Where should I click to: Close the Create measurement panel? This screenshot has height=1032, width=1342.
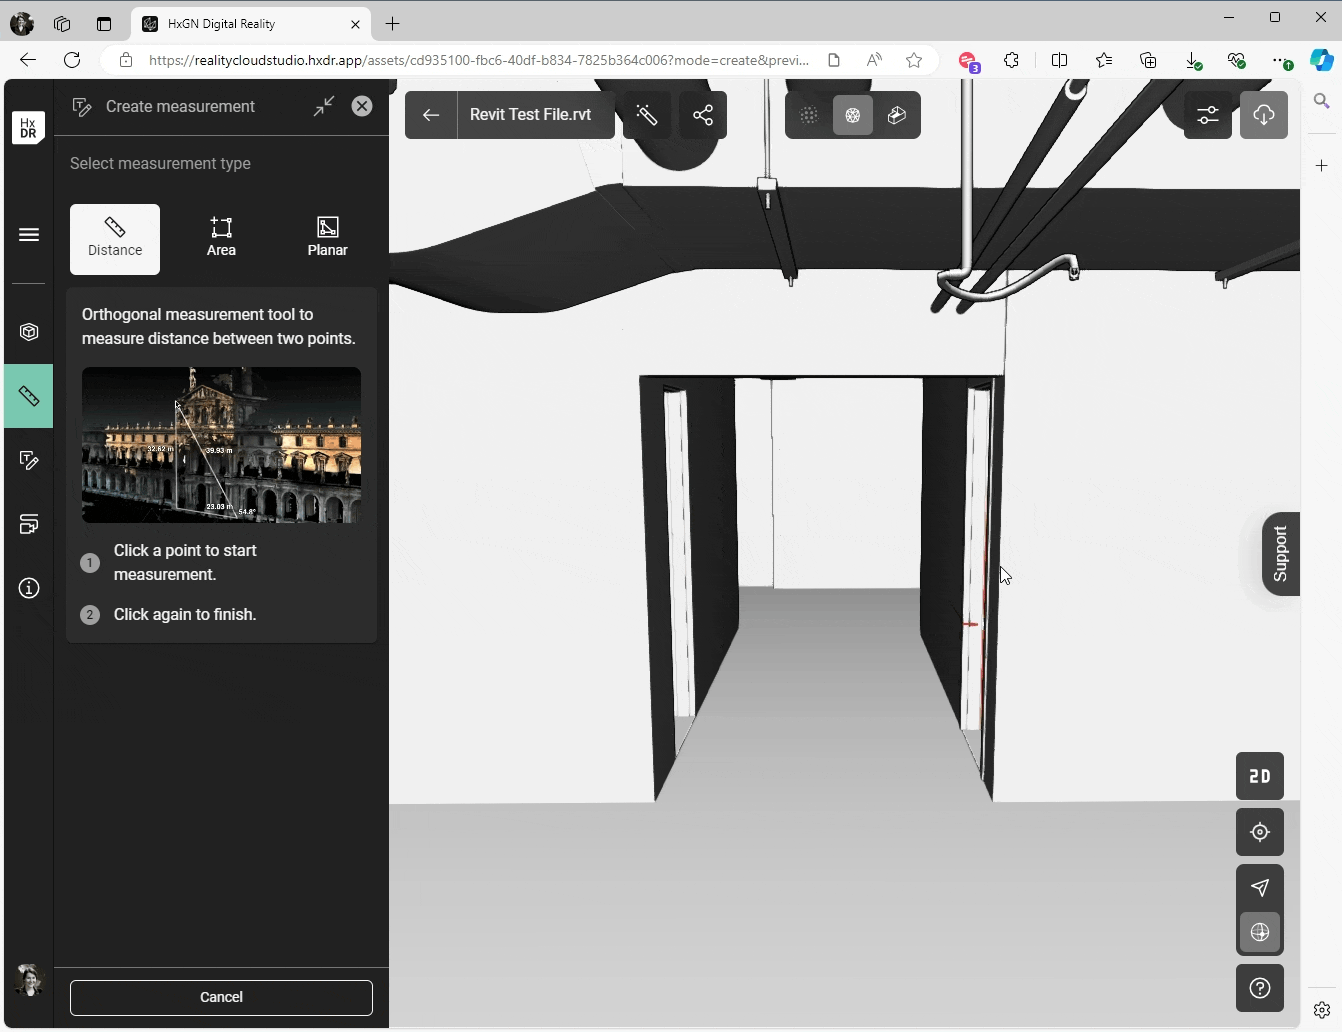pos(362,106)
